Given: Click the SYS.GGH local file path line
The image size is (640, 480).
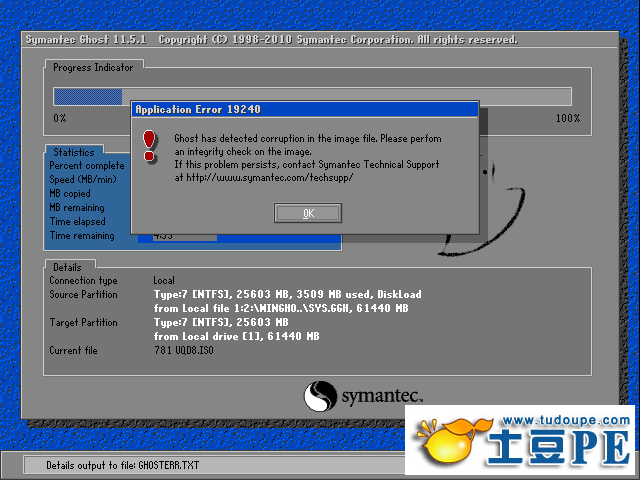Looking at the screenshot, I should (281, 308).
